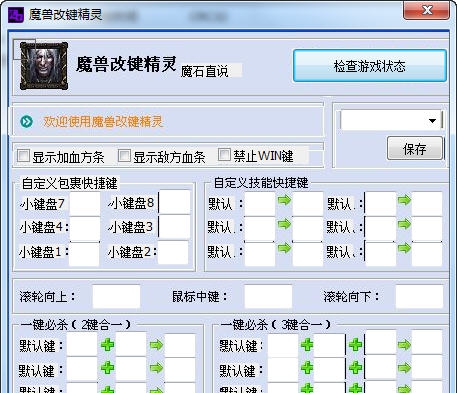Click the 检查游戏状态 button

[x=370, y=66]
